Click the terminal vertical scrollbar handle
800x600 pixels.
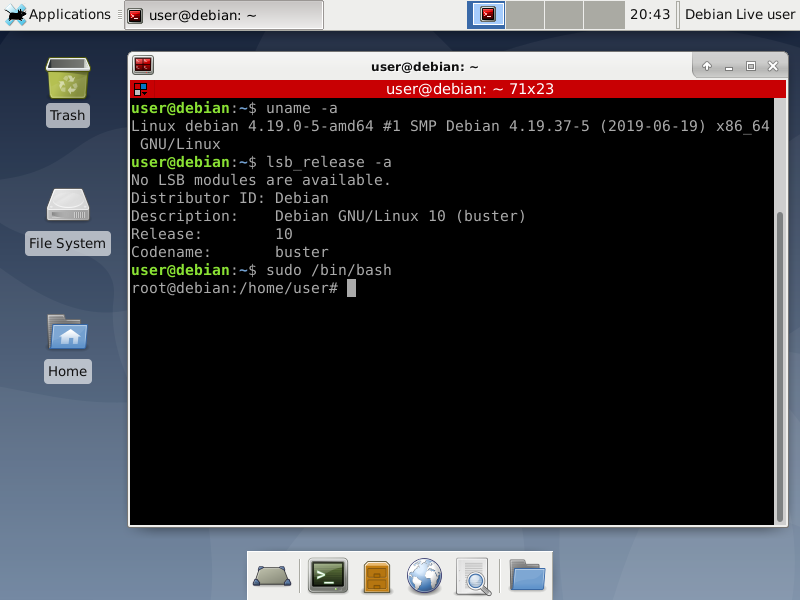[x=780, y=366]
